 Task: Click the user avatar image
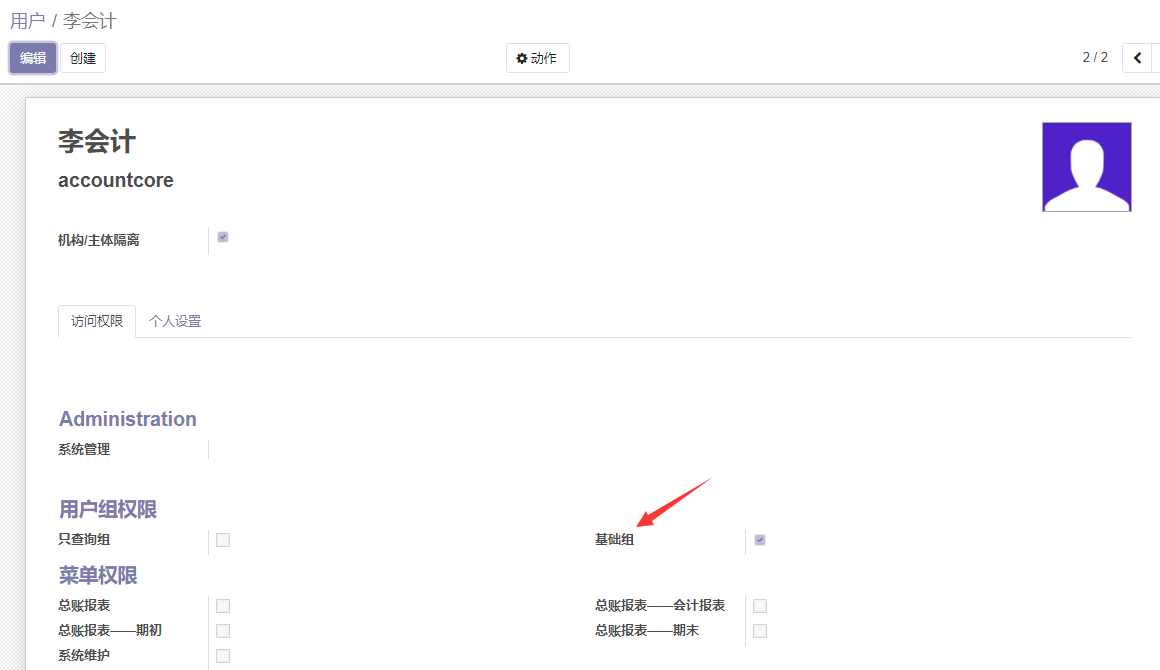1087,167
